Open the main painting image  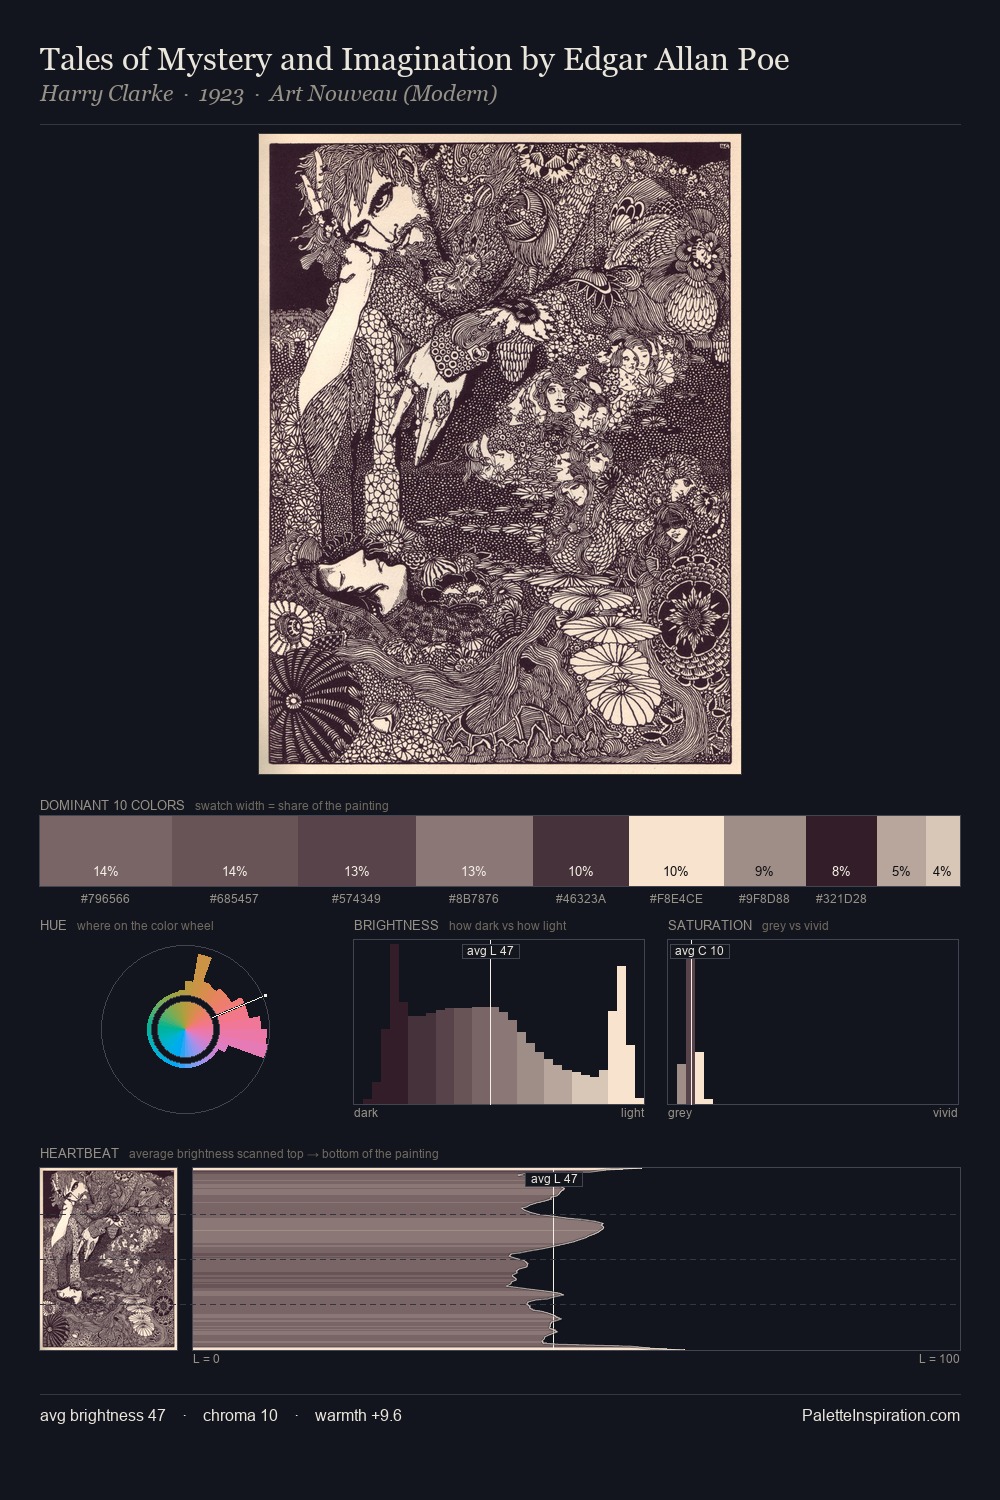point(500,454)
